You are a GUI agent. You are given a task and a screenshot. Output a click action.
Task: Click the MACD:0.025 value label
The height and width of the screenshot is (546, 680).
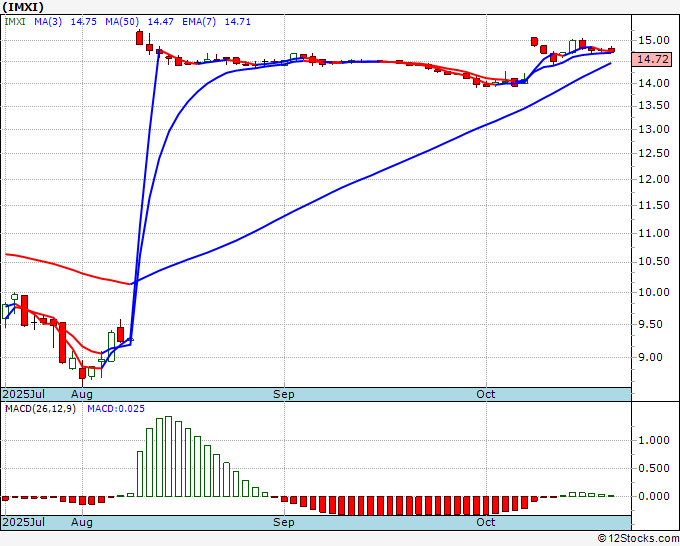tap(116, 409)
